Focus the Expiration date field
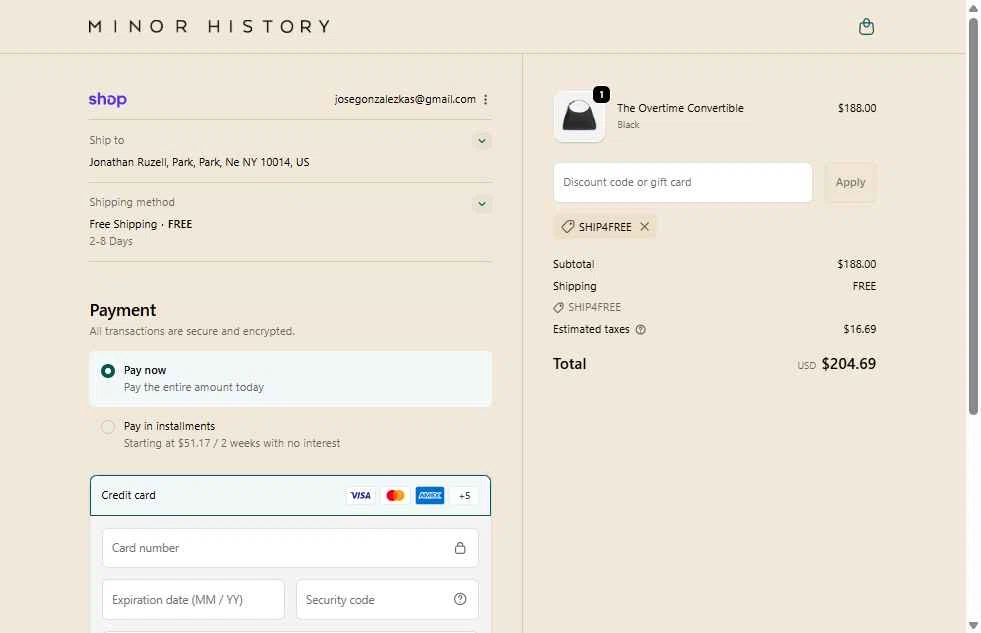Image resolution: width=981 pixels, height=633 pixels. [x=193, y=599]
